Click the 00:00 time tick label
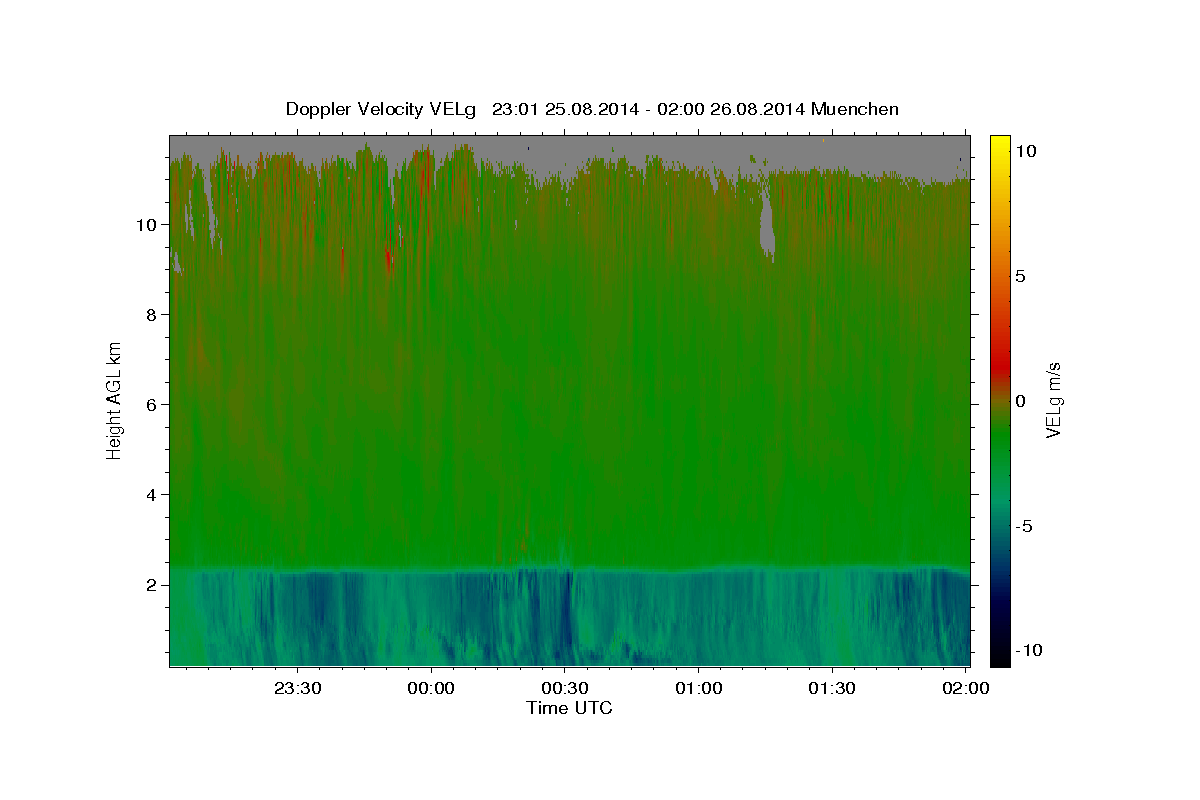 point(432,688)
